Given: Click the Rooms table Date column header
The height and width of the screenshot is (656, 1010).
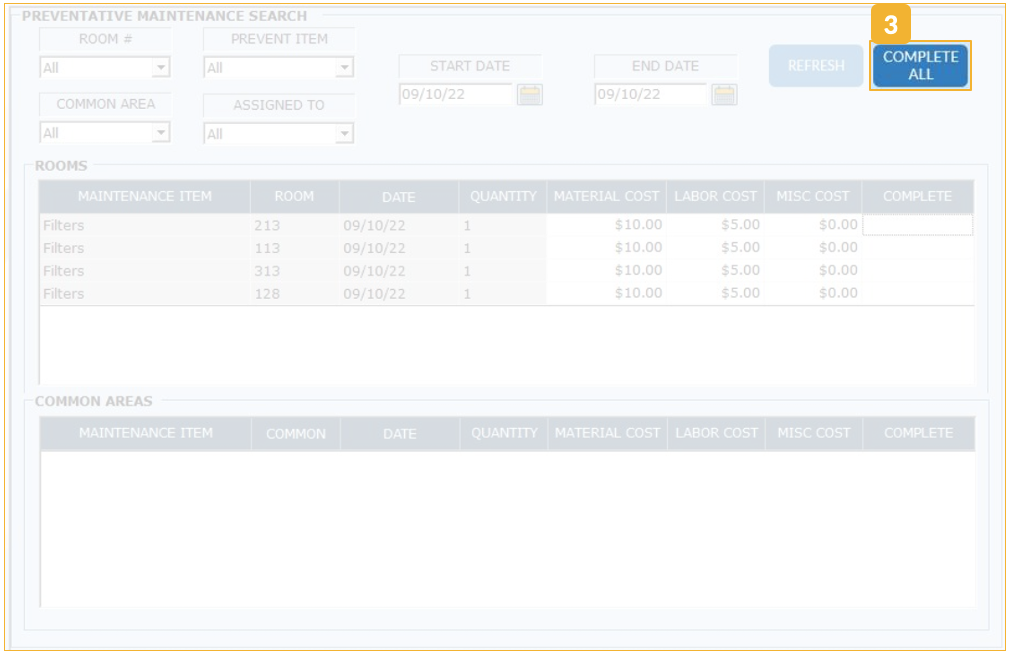Looking at the screenshot, I should click(x=398, y=197).
